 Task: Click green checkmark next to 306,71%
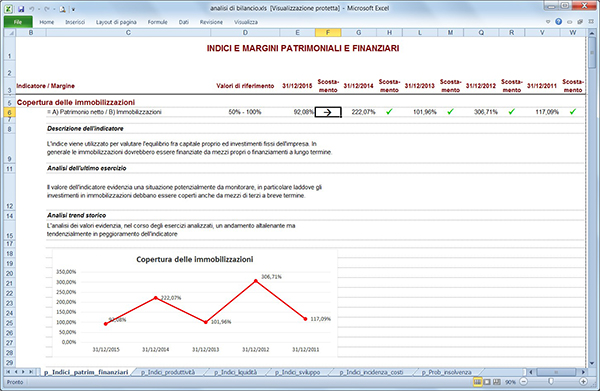(512, 112)
